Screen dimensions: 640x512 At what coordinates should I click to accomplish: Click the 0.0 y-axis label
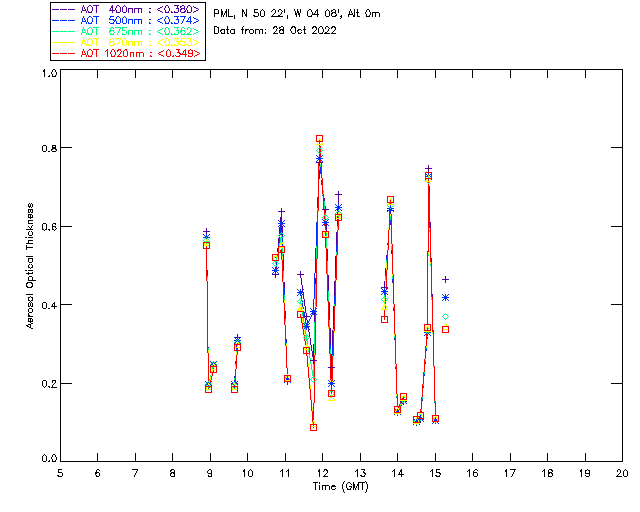49,459
